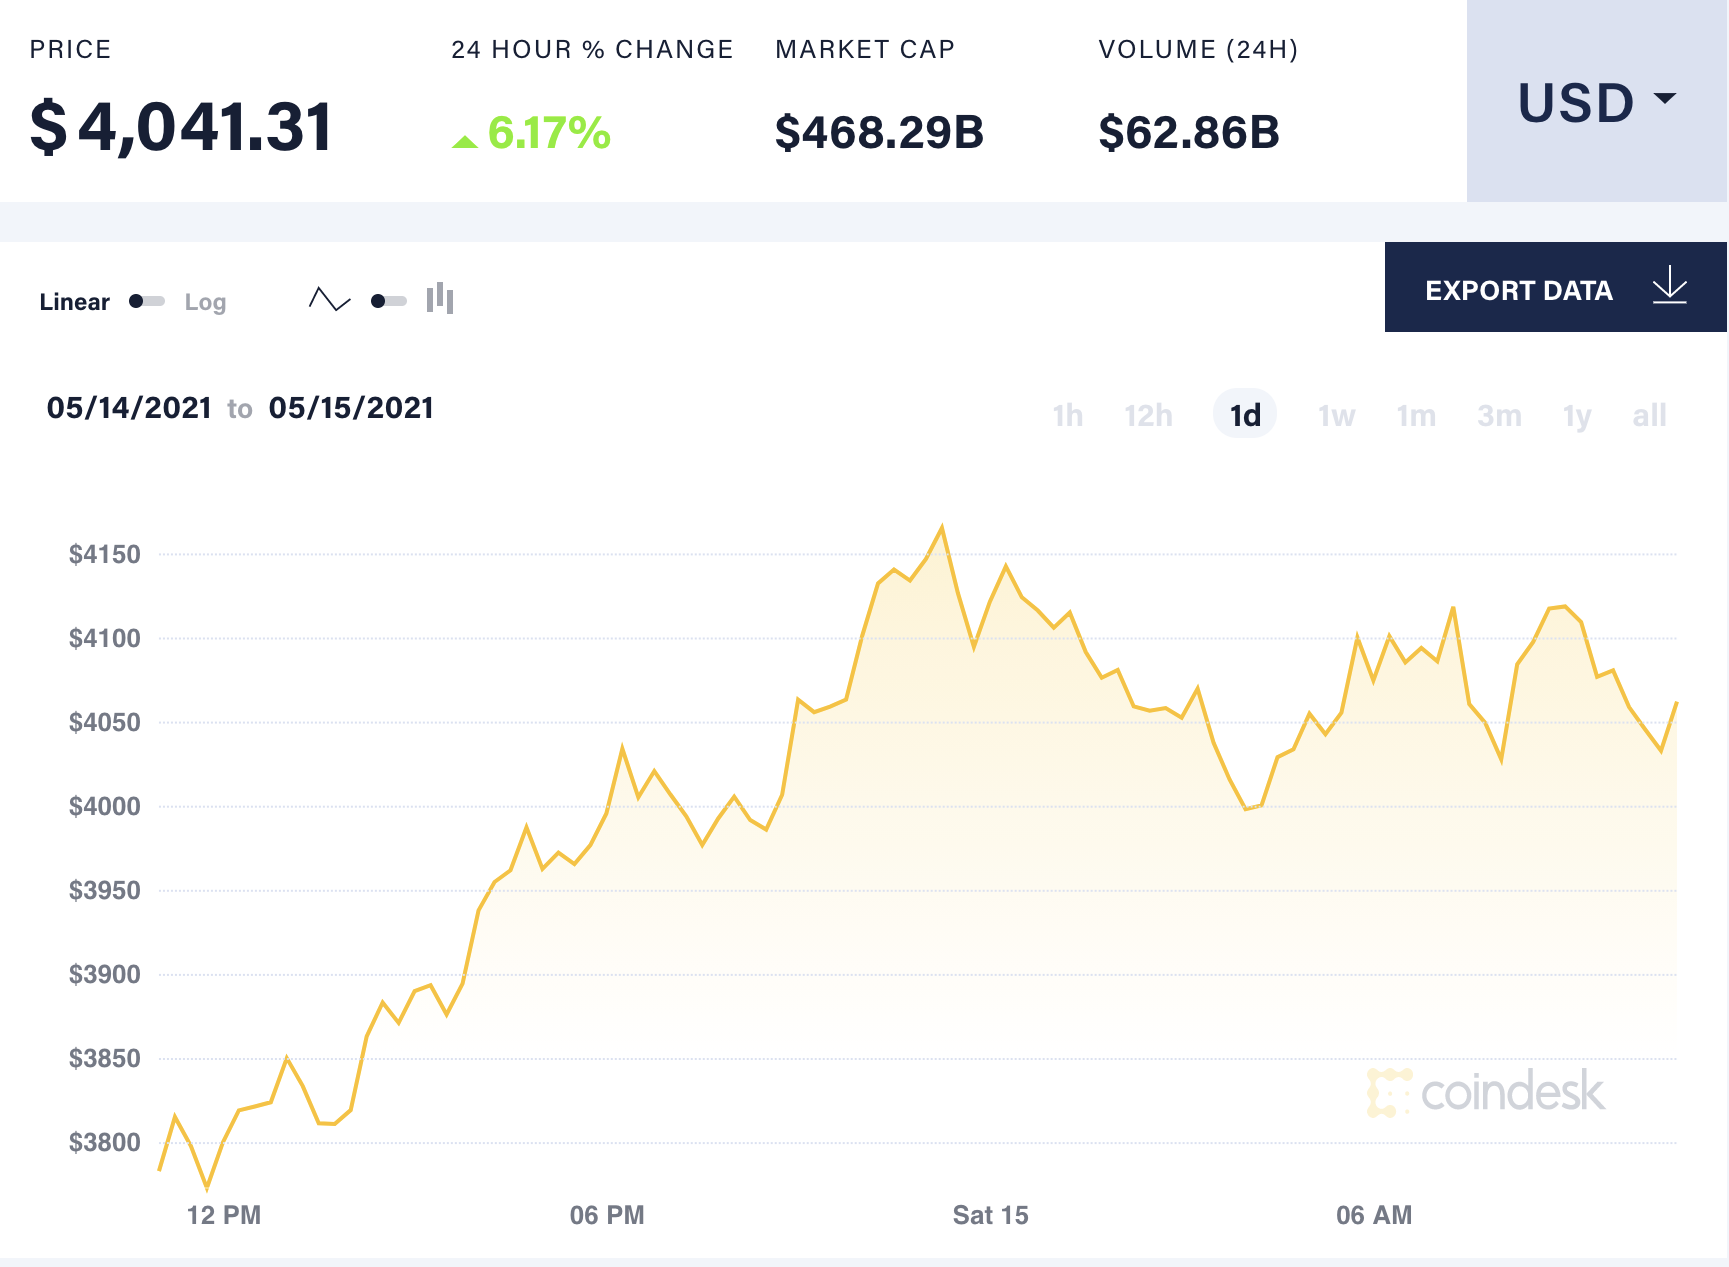Screen dimensions: 1729x1267
Task: Select the all timeframe tab
Action: click(x=1649, y=414)
